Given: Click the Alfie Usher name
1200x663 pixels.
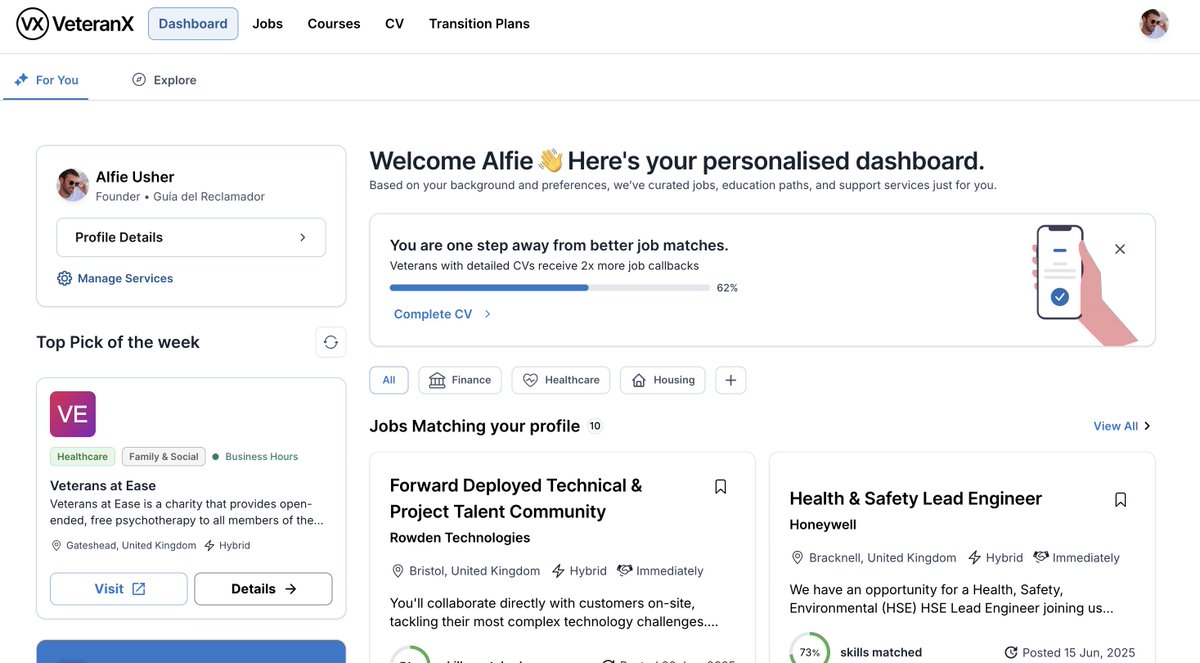Looking at the screenshot, I should tap(135, 177).
